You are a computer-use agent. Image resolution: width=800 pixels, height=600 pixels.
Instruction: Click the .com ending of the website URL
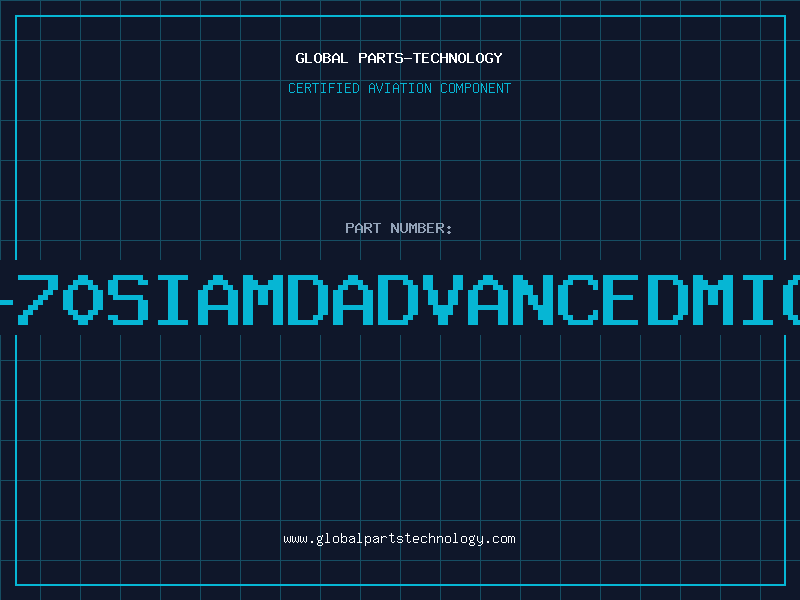tap(499, 539)
